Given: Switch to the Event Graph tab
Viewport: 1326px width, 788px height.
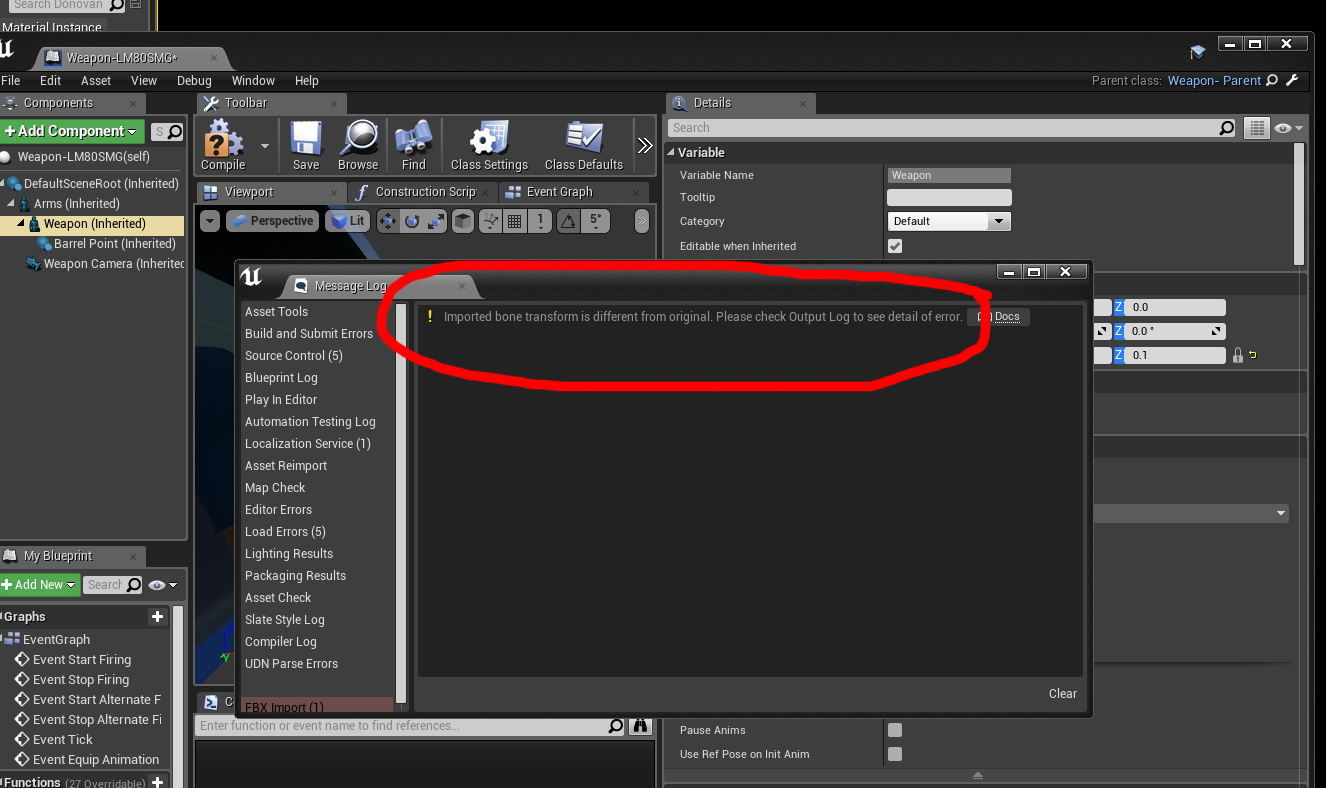Looking at the screenshot, I should click(559, 192).
